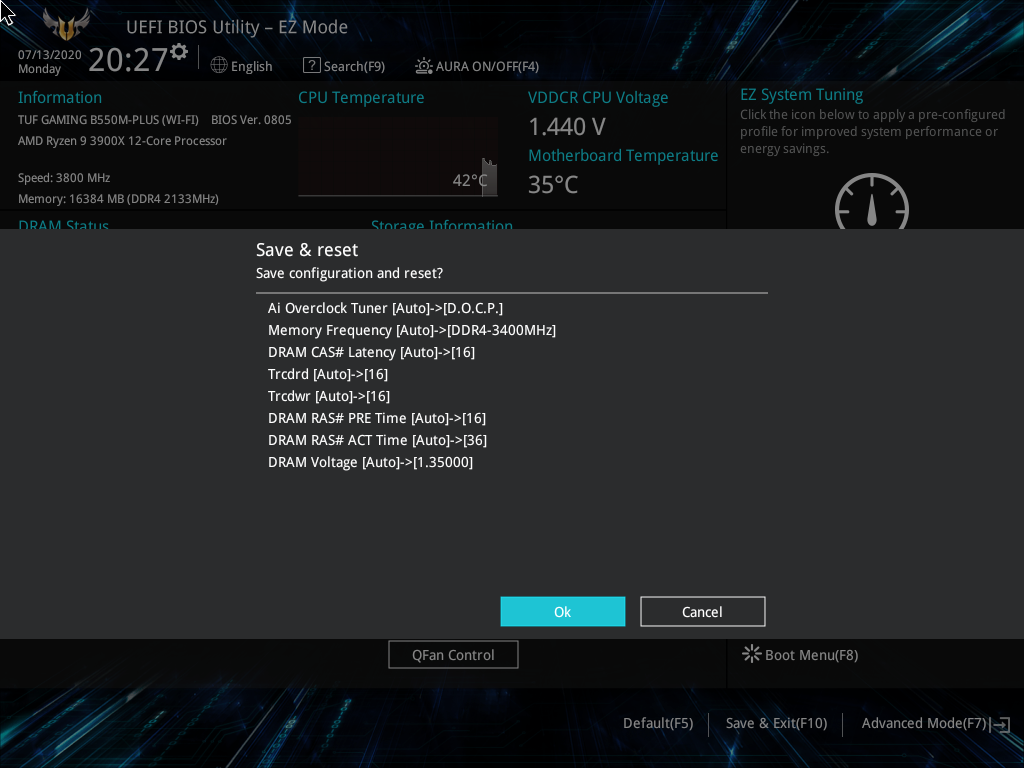Open QFan Control

point(453,654)
